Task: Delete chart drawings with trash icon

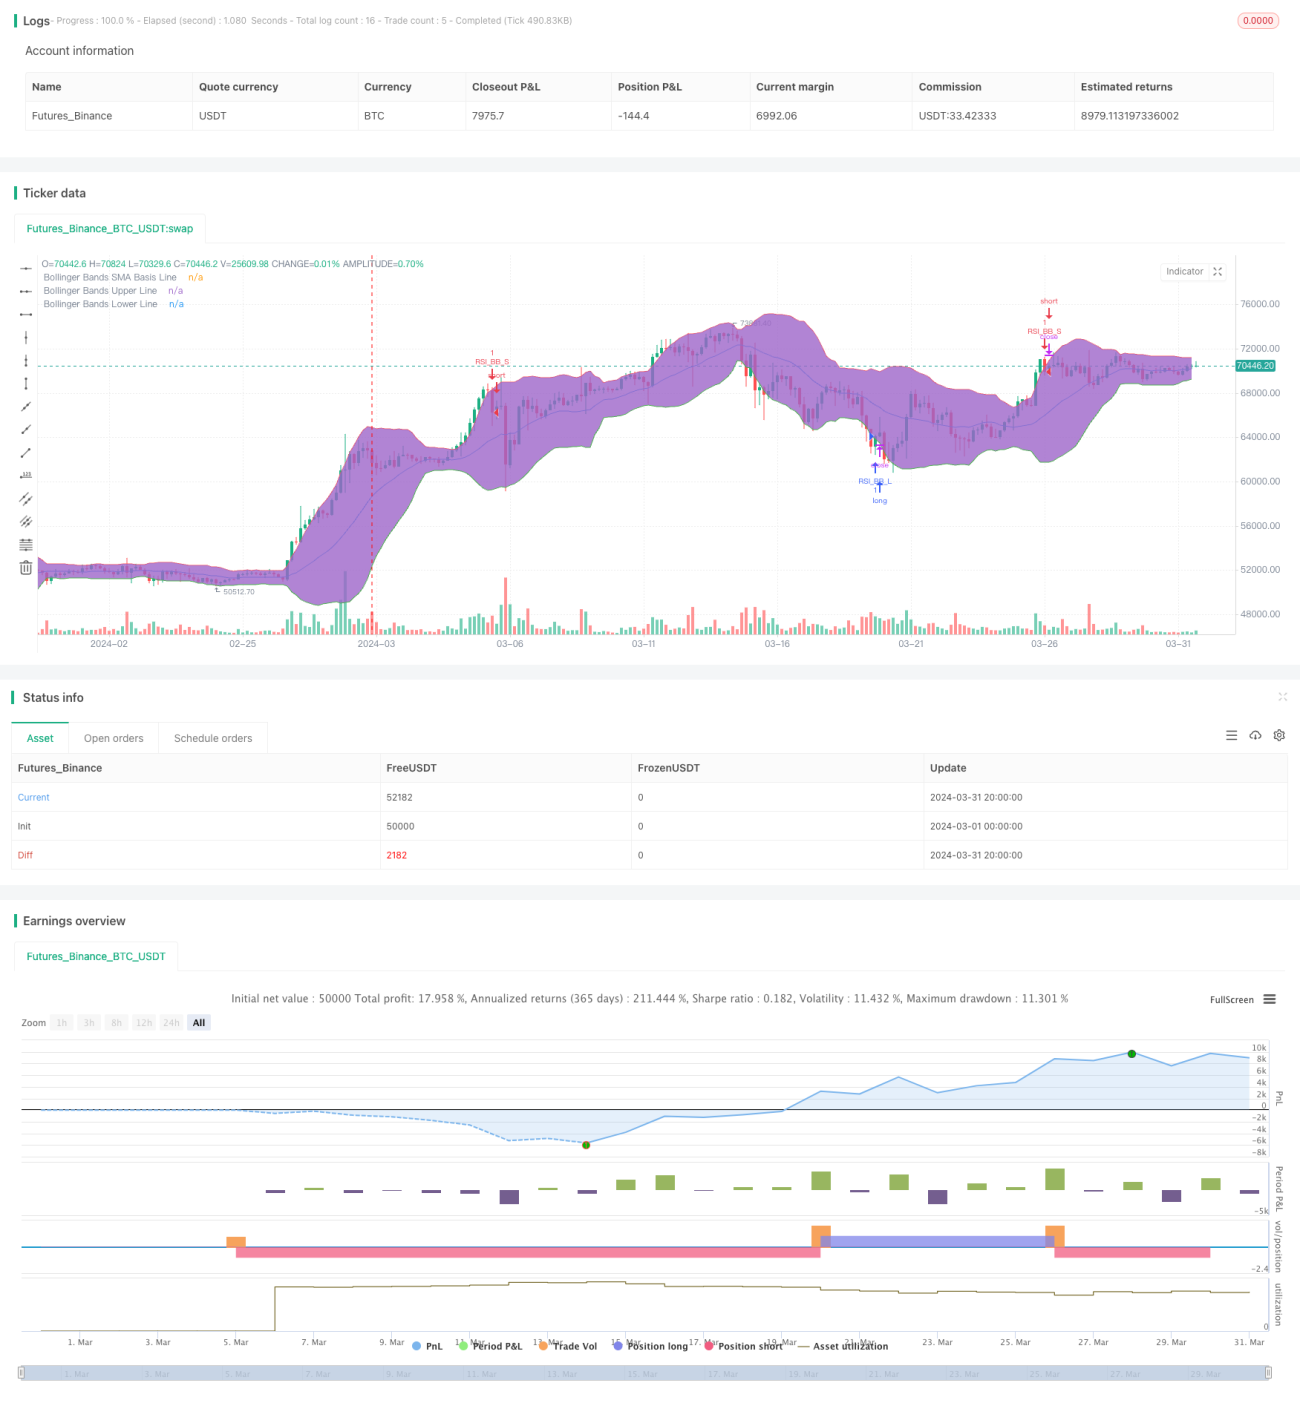Action: point(26,568)
